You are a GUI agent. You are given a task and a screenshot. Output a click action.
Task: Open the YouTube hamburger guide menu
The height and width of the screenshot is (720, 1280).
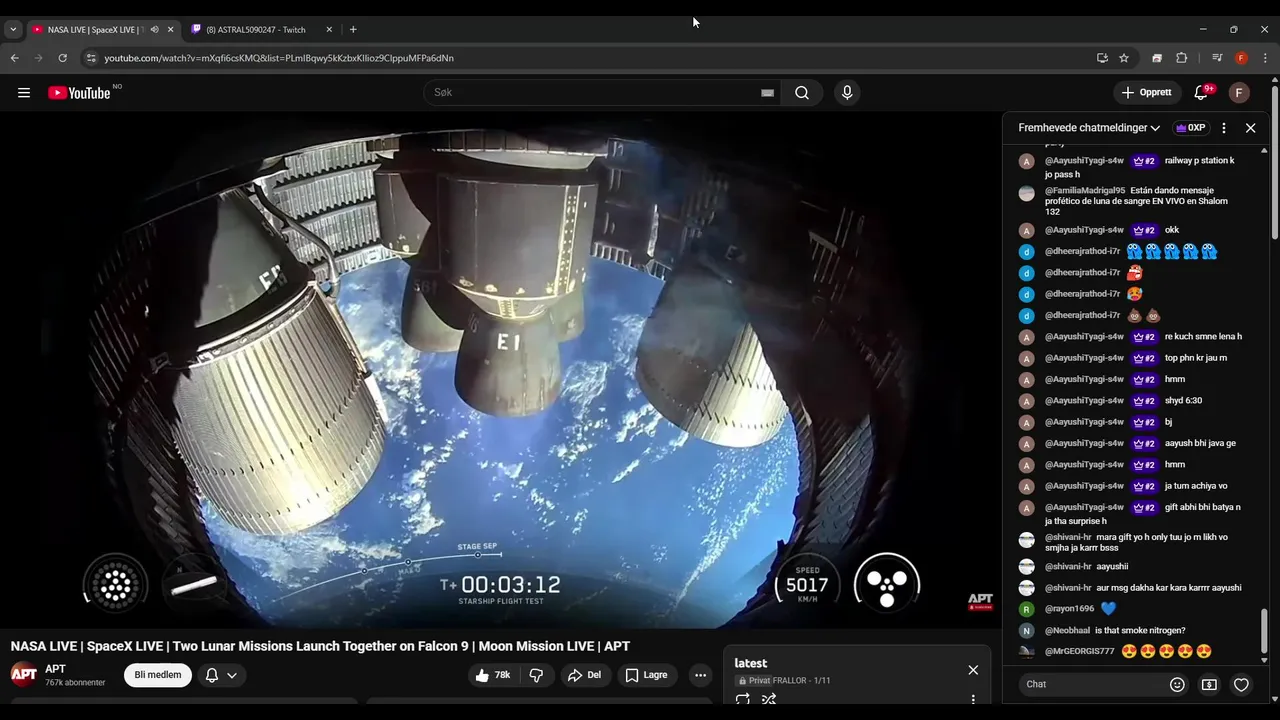pyautogui.click(x=24, y=93)
